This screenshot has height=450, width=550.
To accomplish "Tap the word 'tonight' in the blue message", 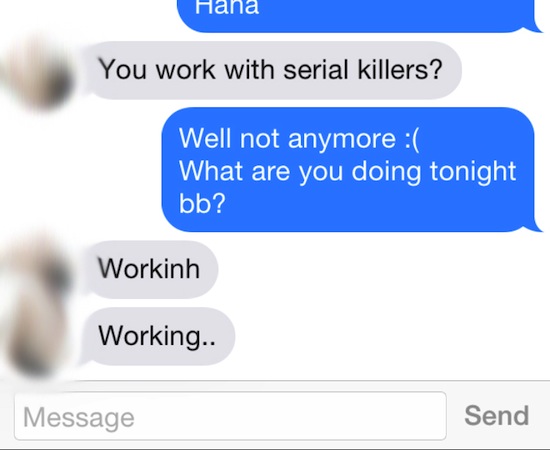I will tap(473, 172).
